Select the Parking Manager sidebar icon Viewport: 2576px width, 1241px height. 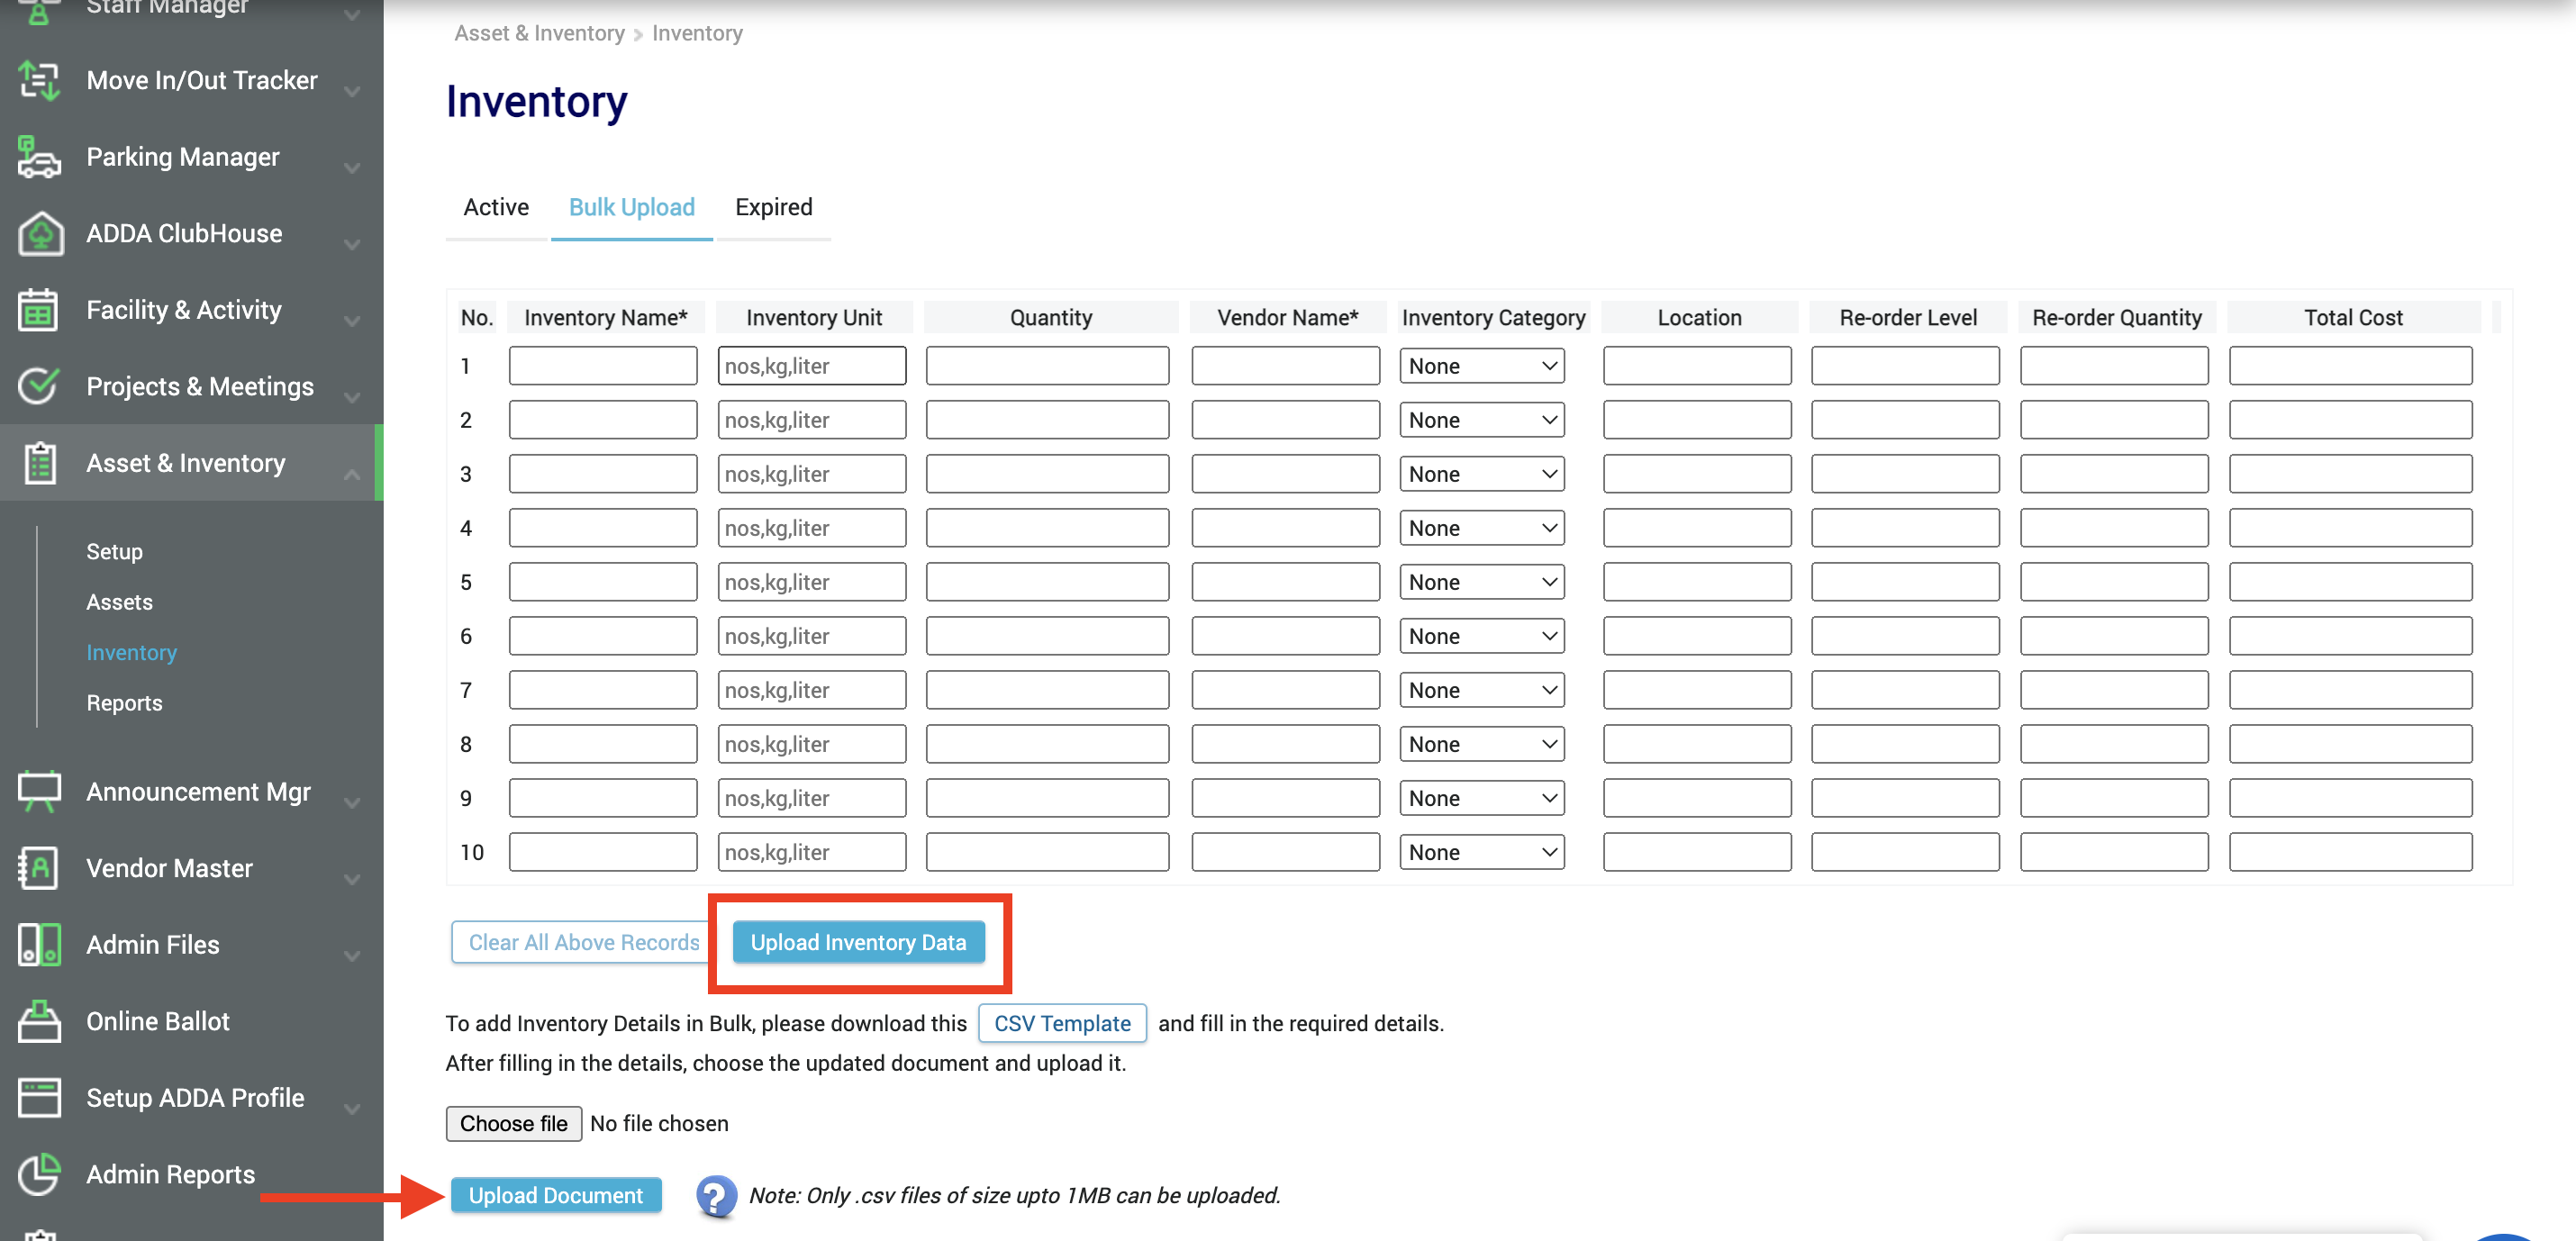tap(38, 156)
